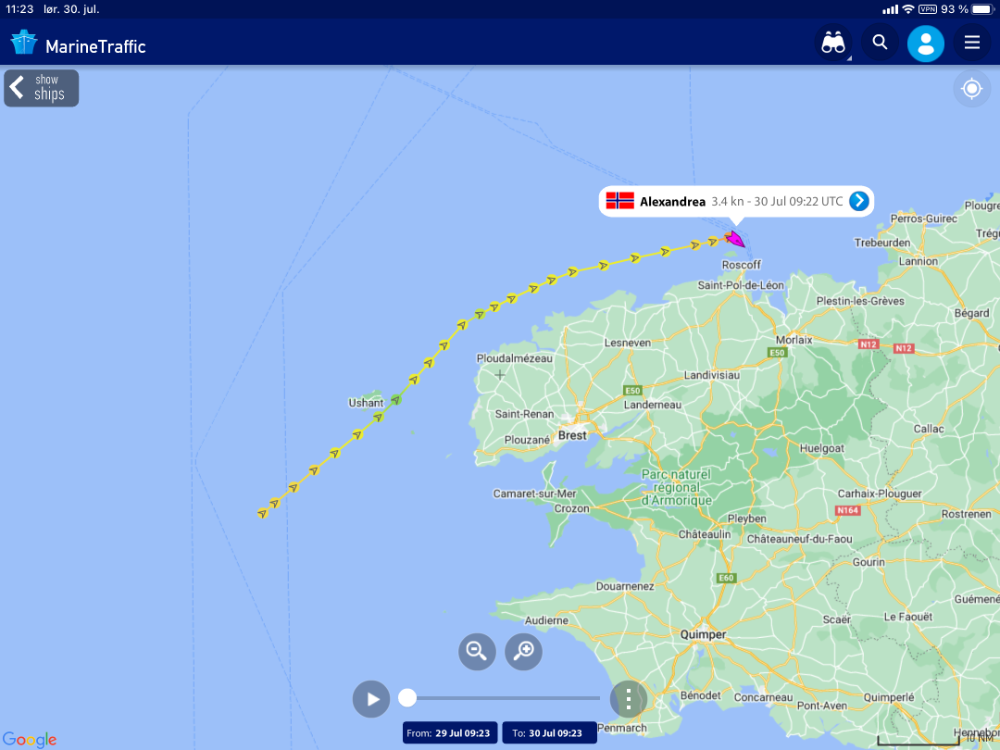Open the hamburger menu
The image size is (1000, 750).
click(x=971, y=43)
